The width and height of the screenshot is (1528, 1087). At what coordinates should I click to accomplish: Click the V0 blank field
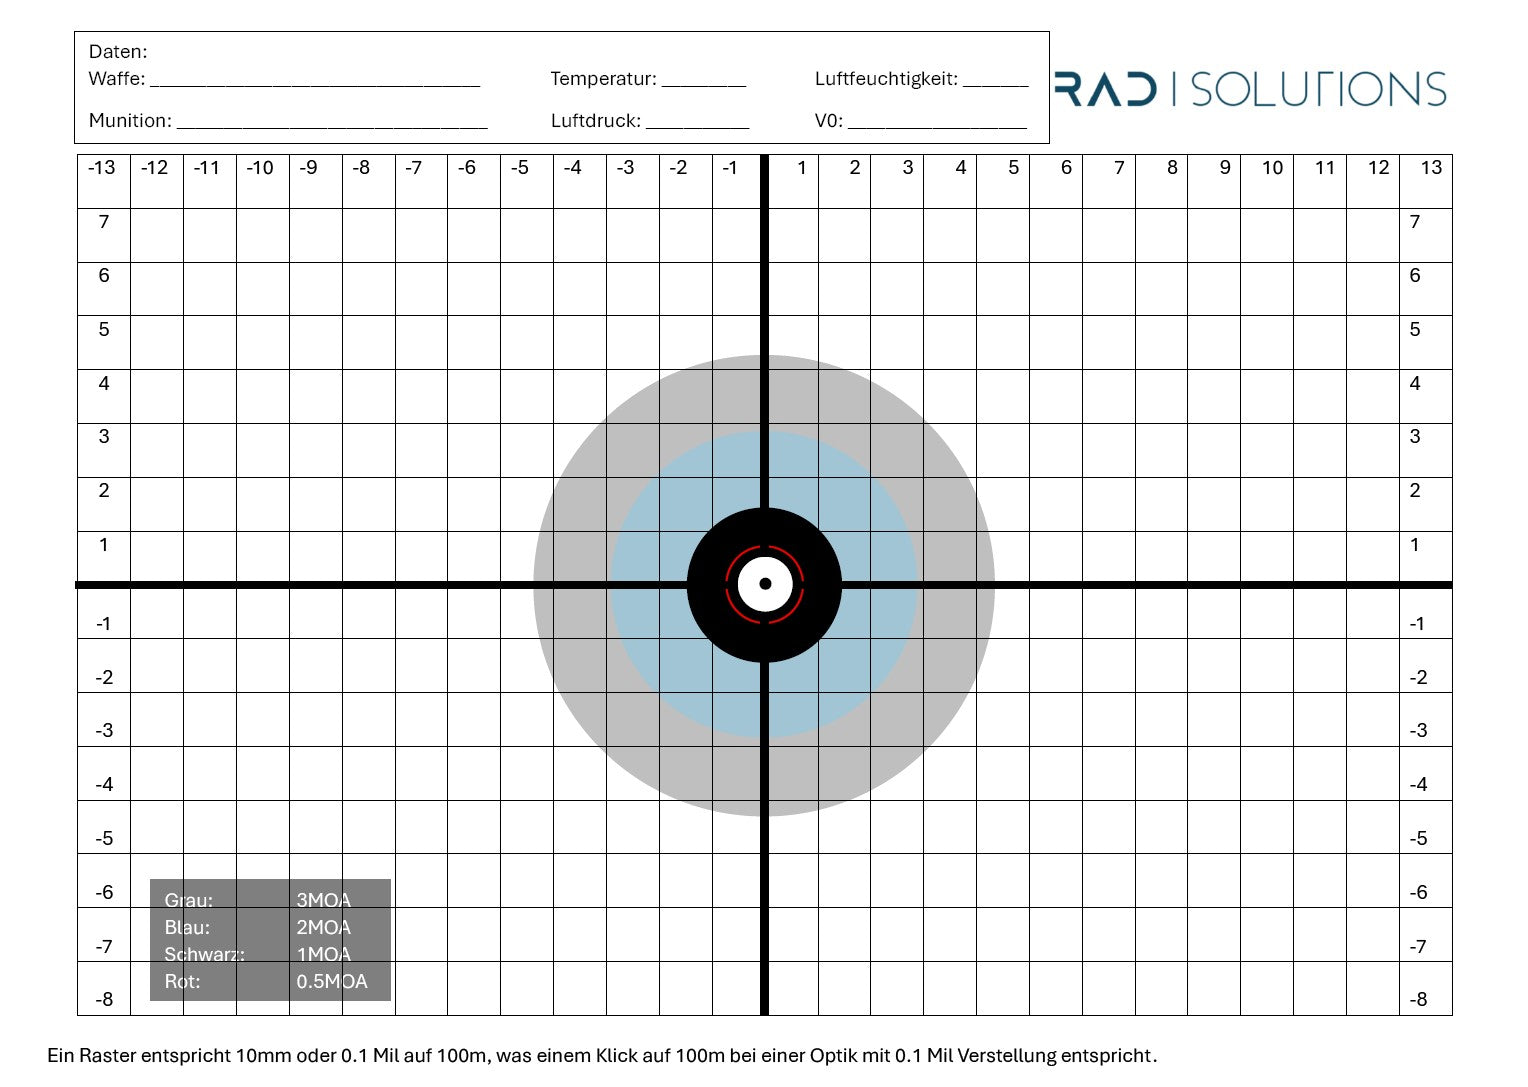937,122
